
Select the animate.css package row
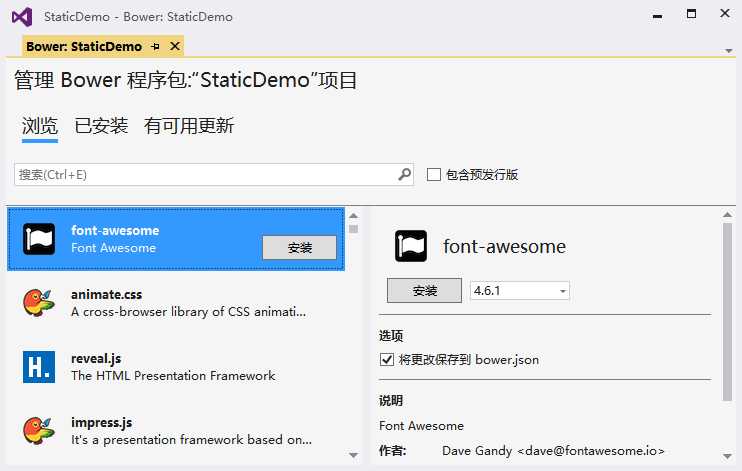point(176,303)
